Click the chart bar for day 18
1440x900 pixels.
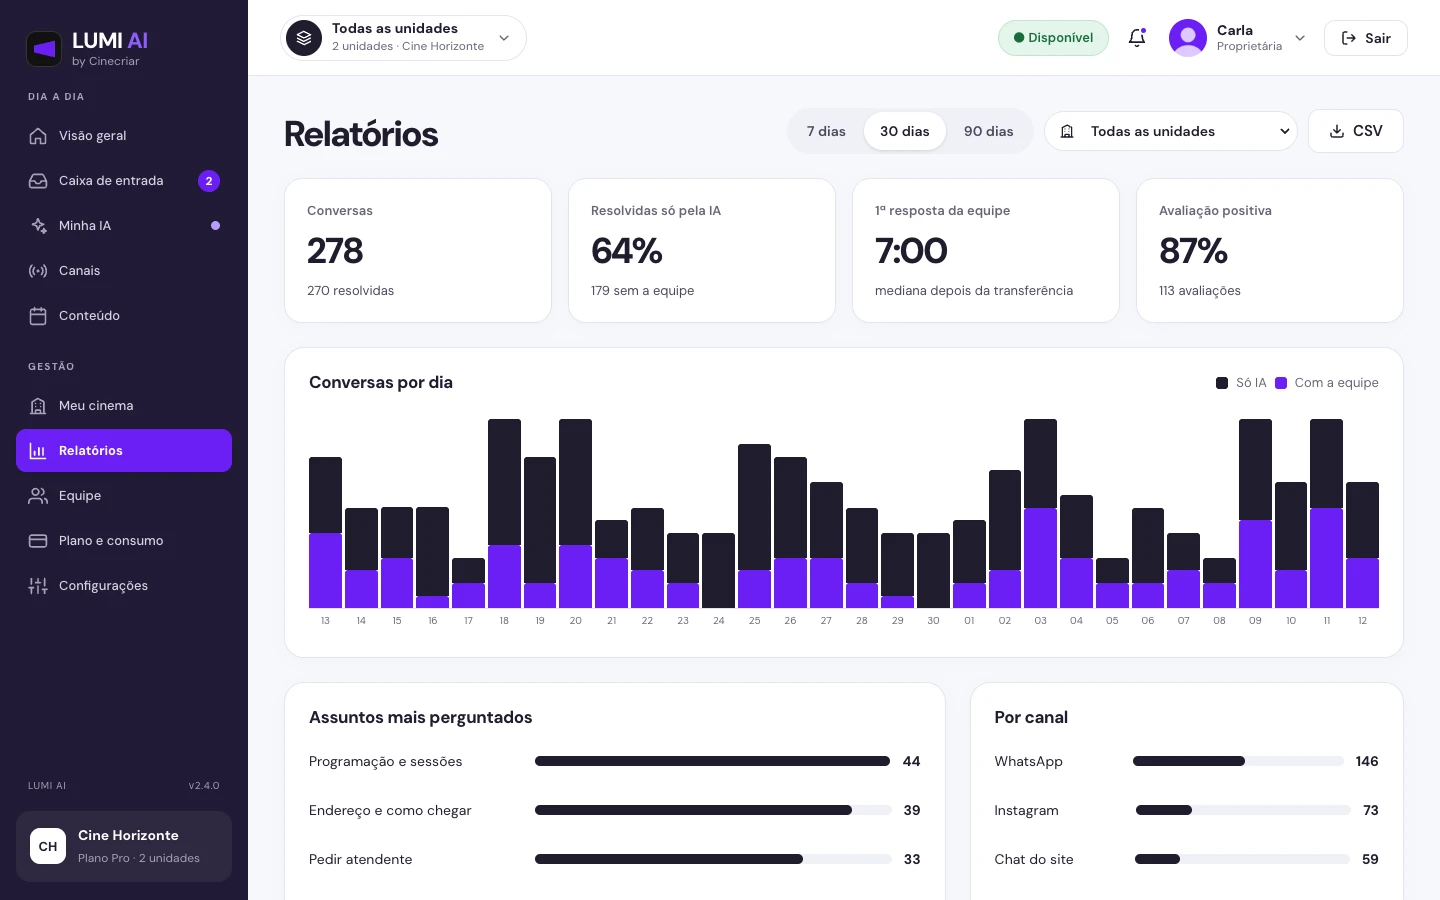[x=504, y=513]
